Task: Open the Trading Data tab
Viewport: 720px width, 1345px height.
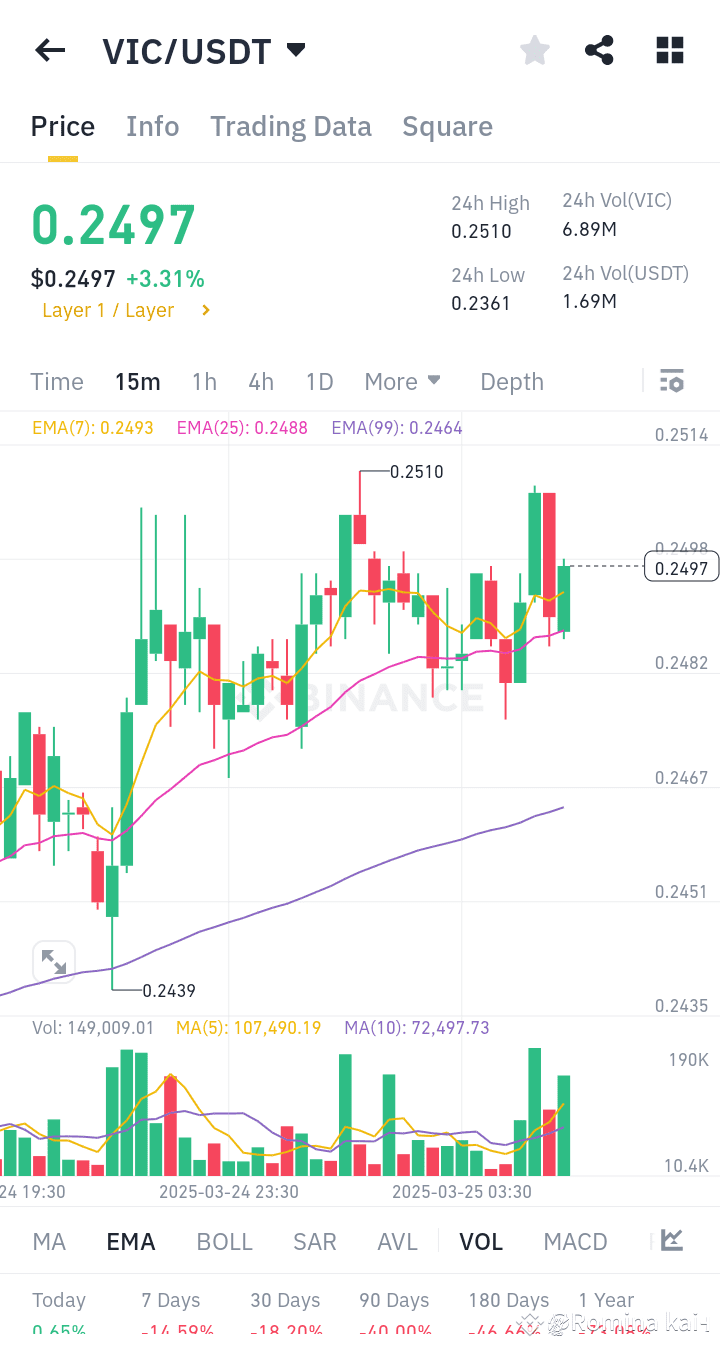Action: coord(290,126)
